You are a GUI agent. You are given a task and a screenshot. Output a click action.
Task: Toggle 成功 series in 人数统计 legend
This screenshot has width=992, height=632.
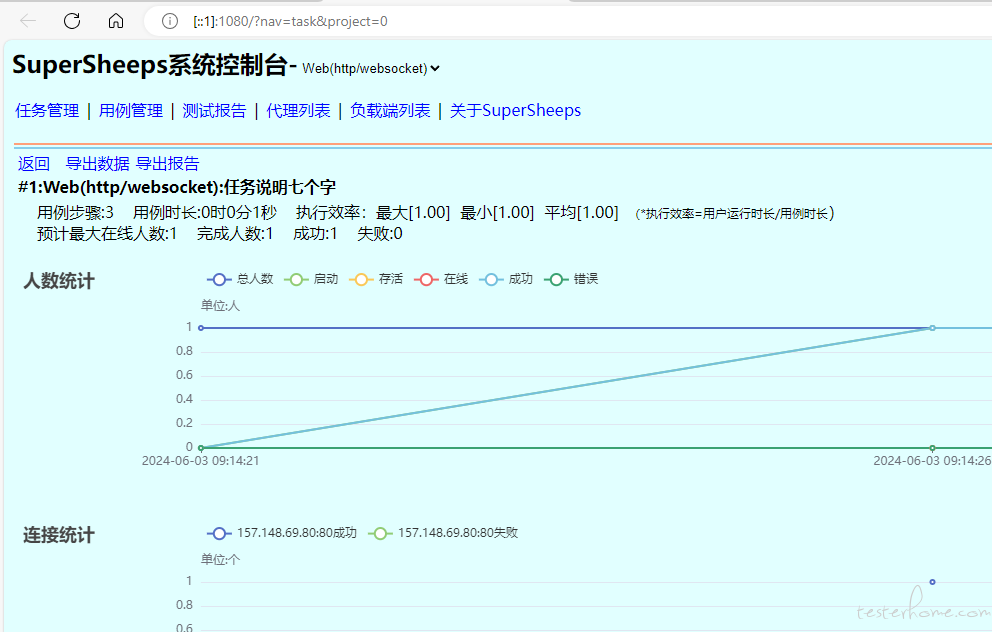tap(506, 279)
